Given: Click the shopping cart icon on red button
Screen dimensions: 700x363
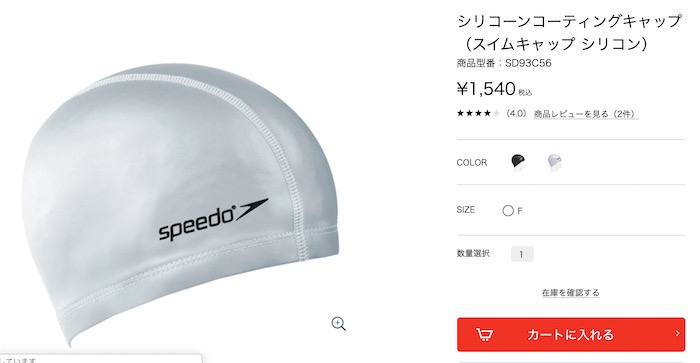Looking at the screenshot, I should coord(484,334).
